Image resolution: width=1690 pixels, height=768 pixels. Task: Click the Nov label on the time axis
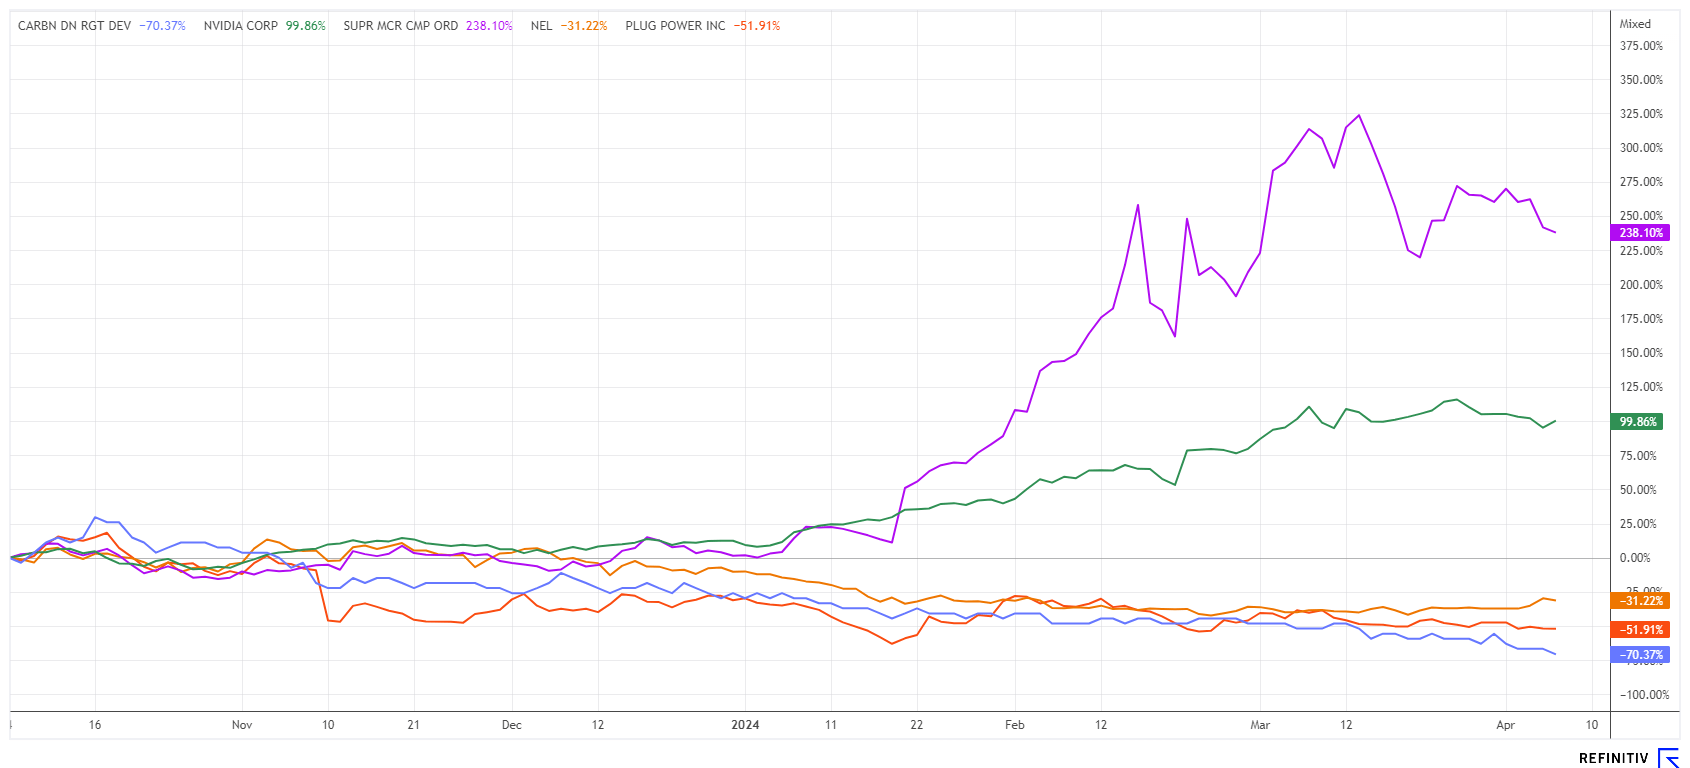pyautogui.click(x=242, y=725)
